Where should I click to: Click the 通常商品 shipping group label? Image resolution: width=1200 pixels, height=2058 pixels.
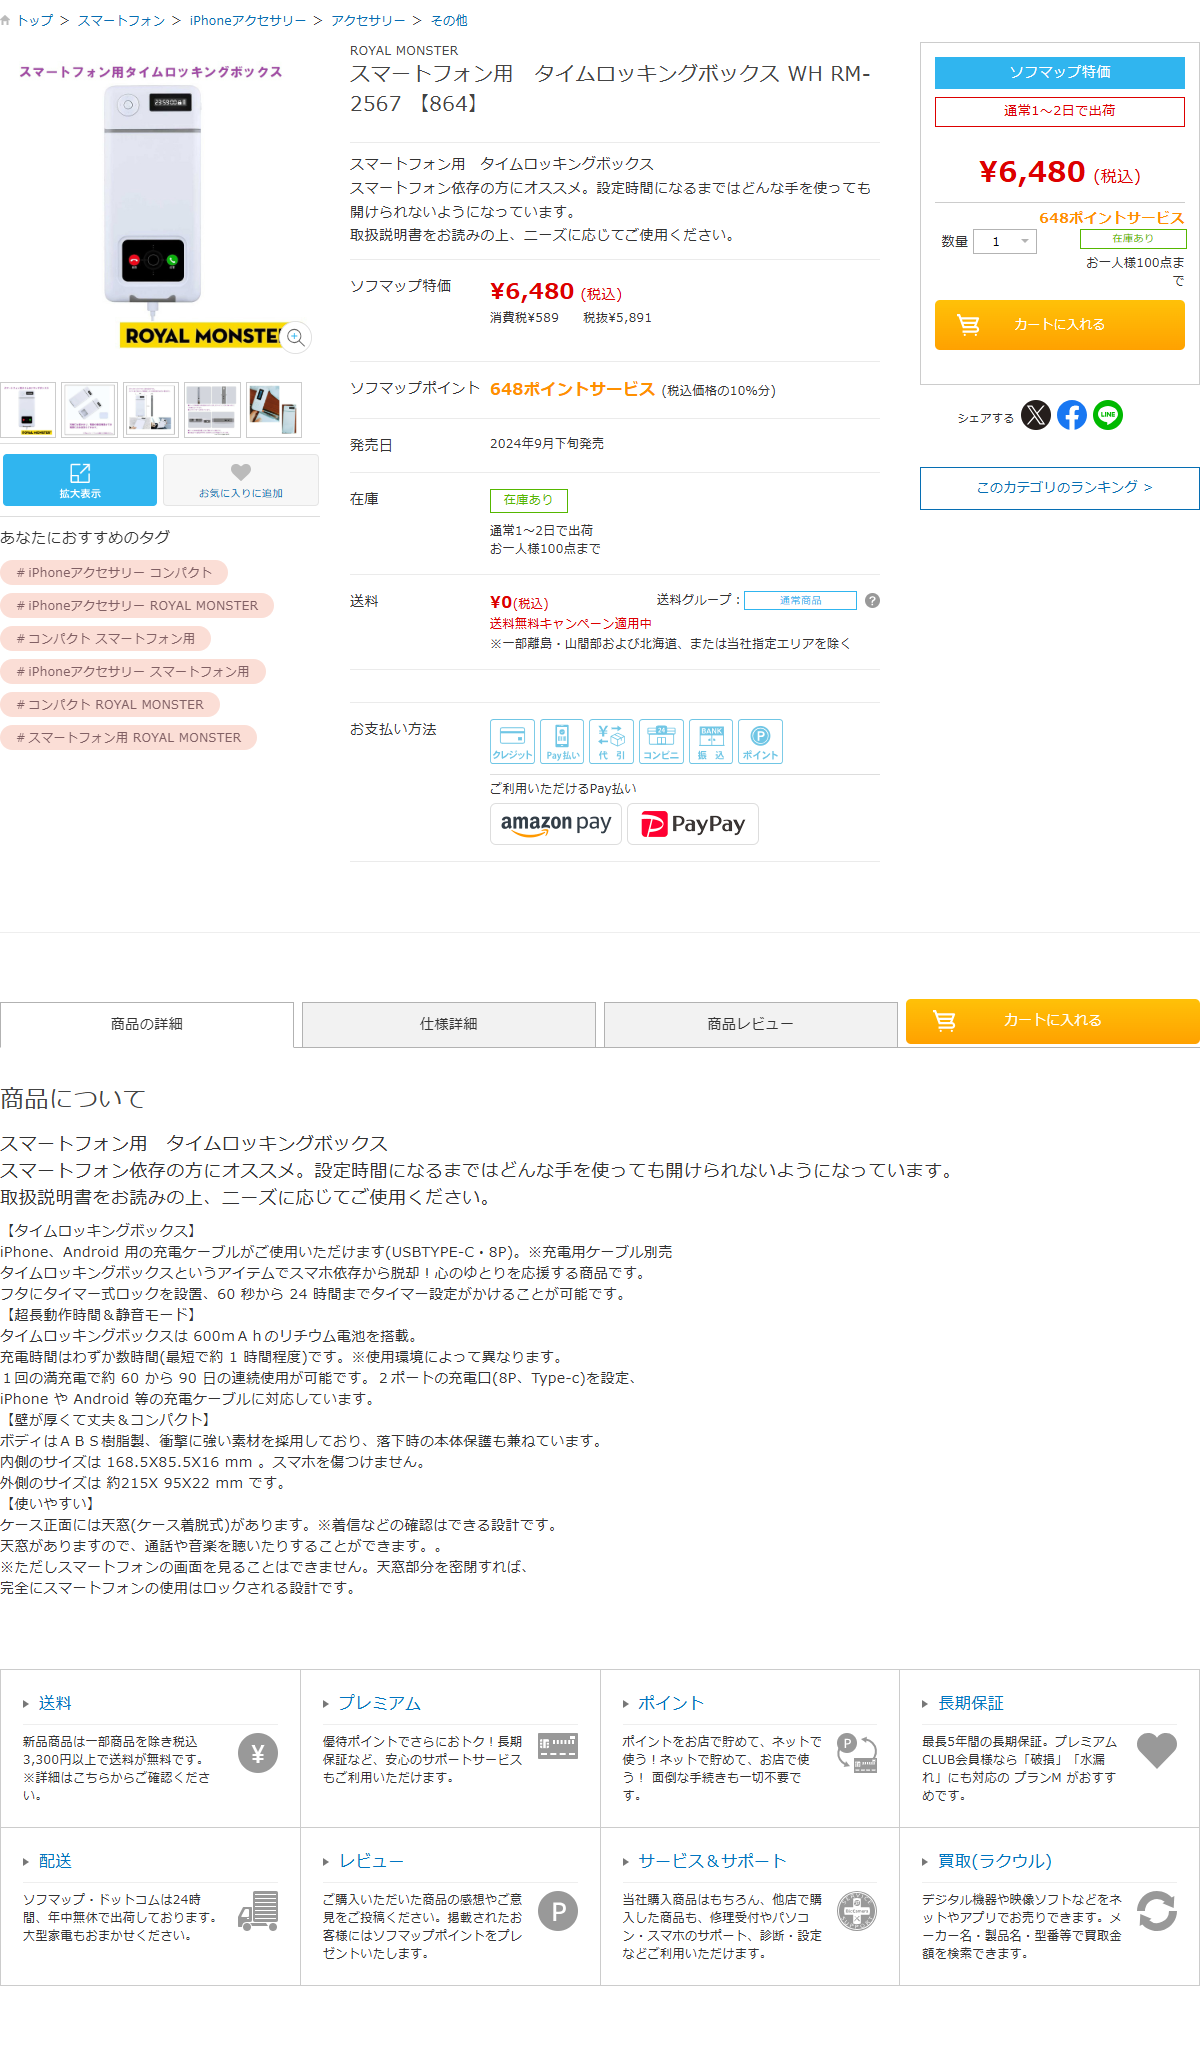click(x=801, y=601)
